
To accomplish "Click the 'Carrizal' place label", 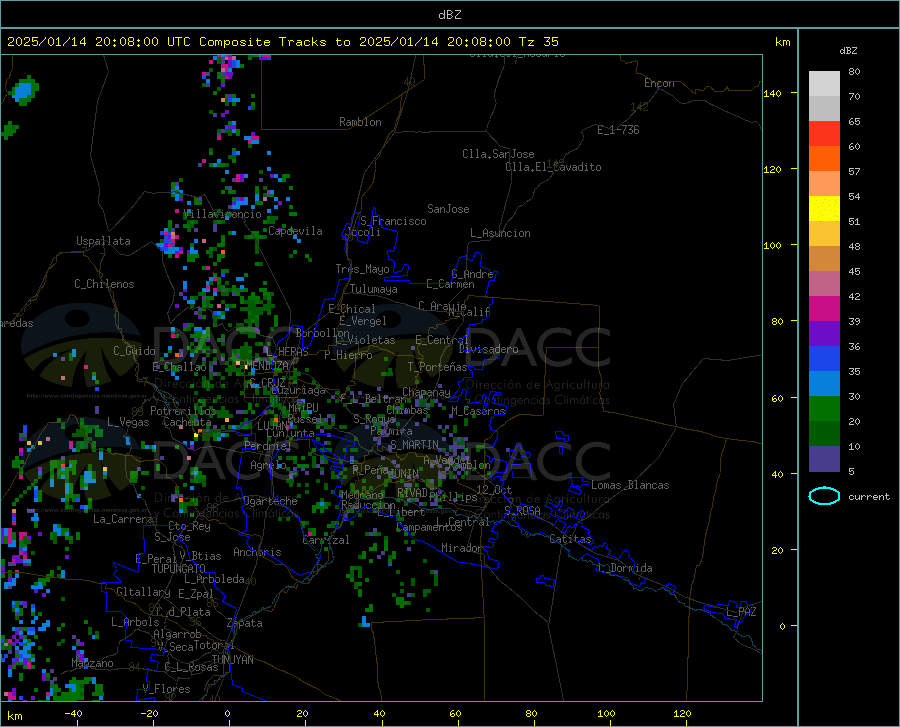I will click(326, 541).
